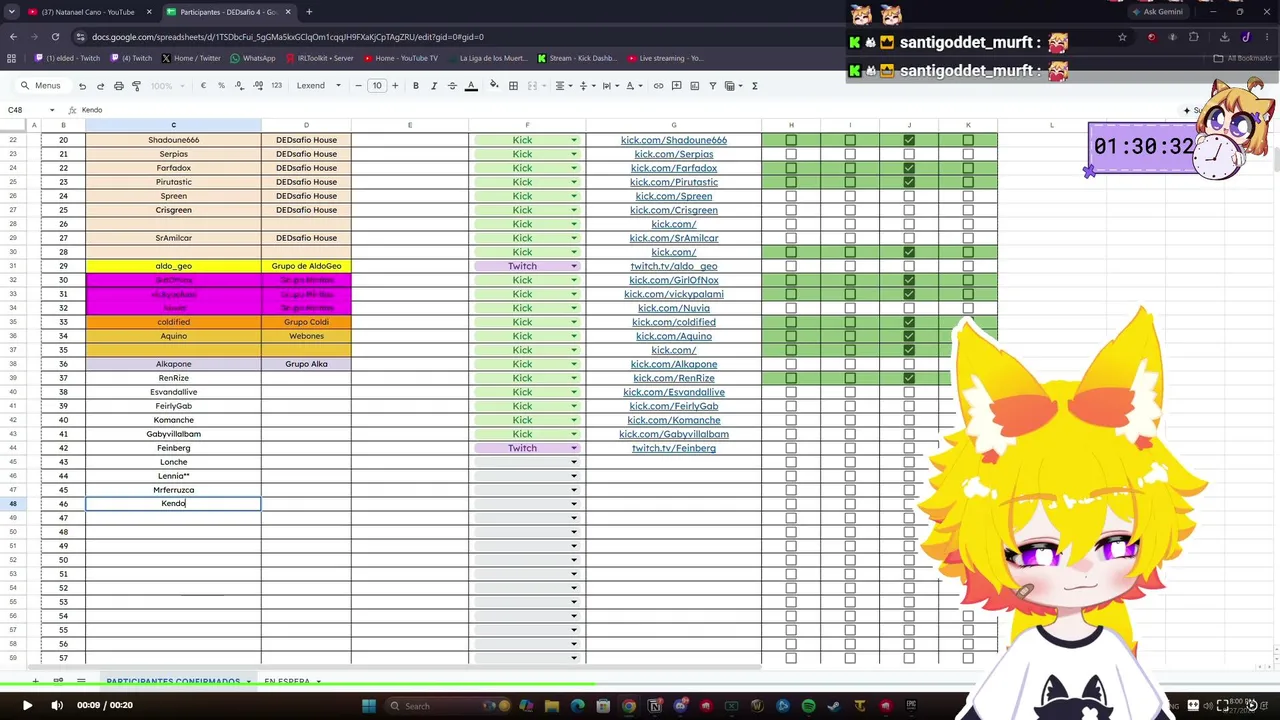Open the text color picker
Viewport: 1280px width, 720px height.
click(x=471, y=86)
